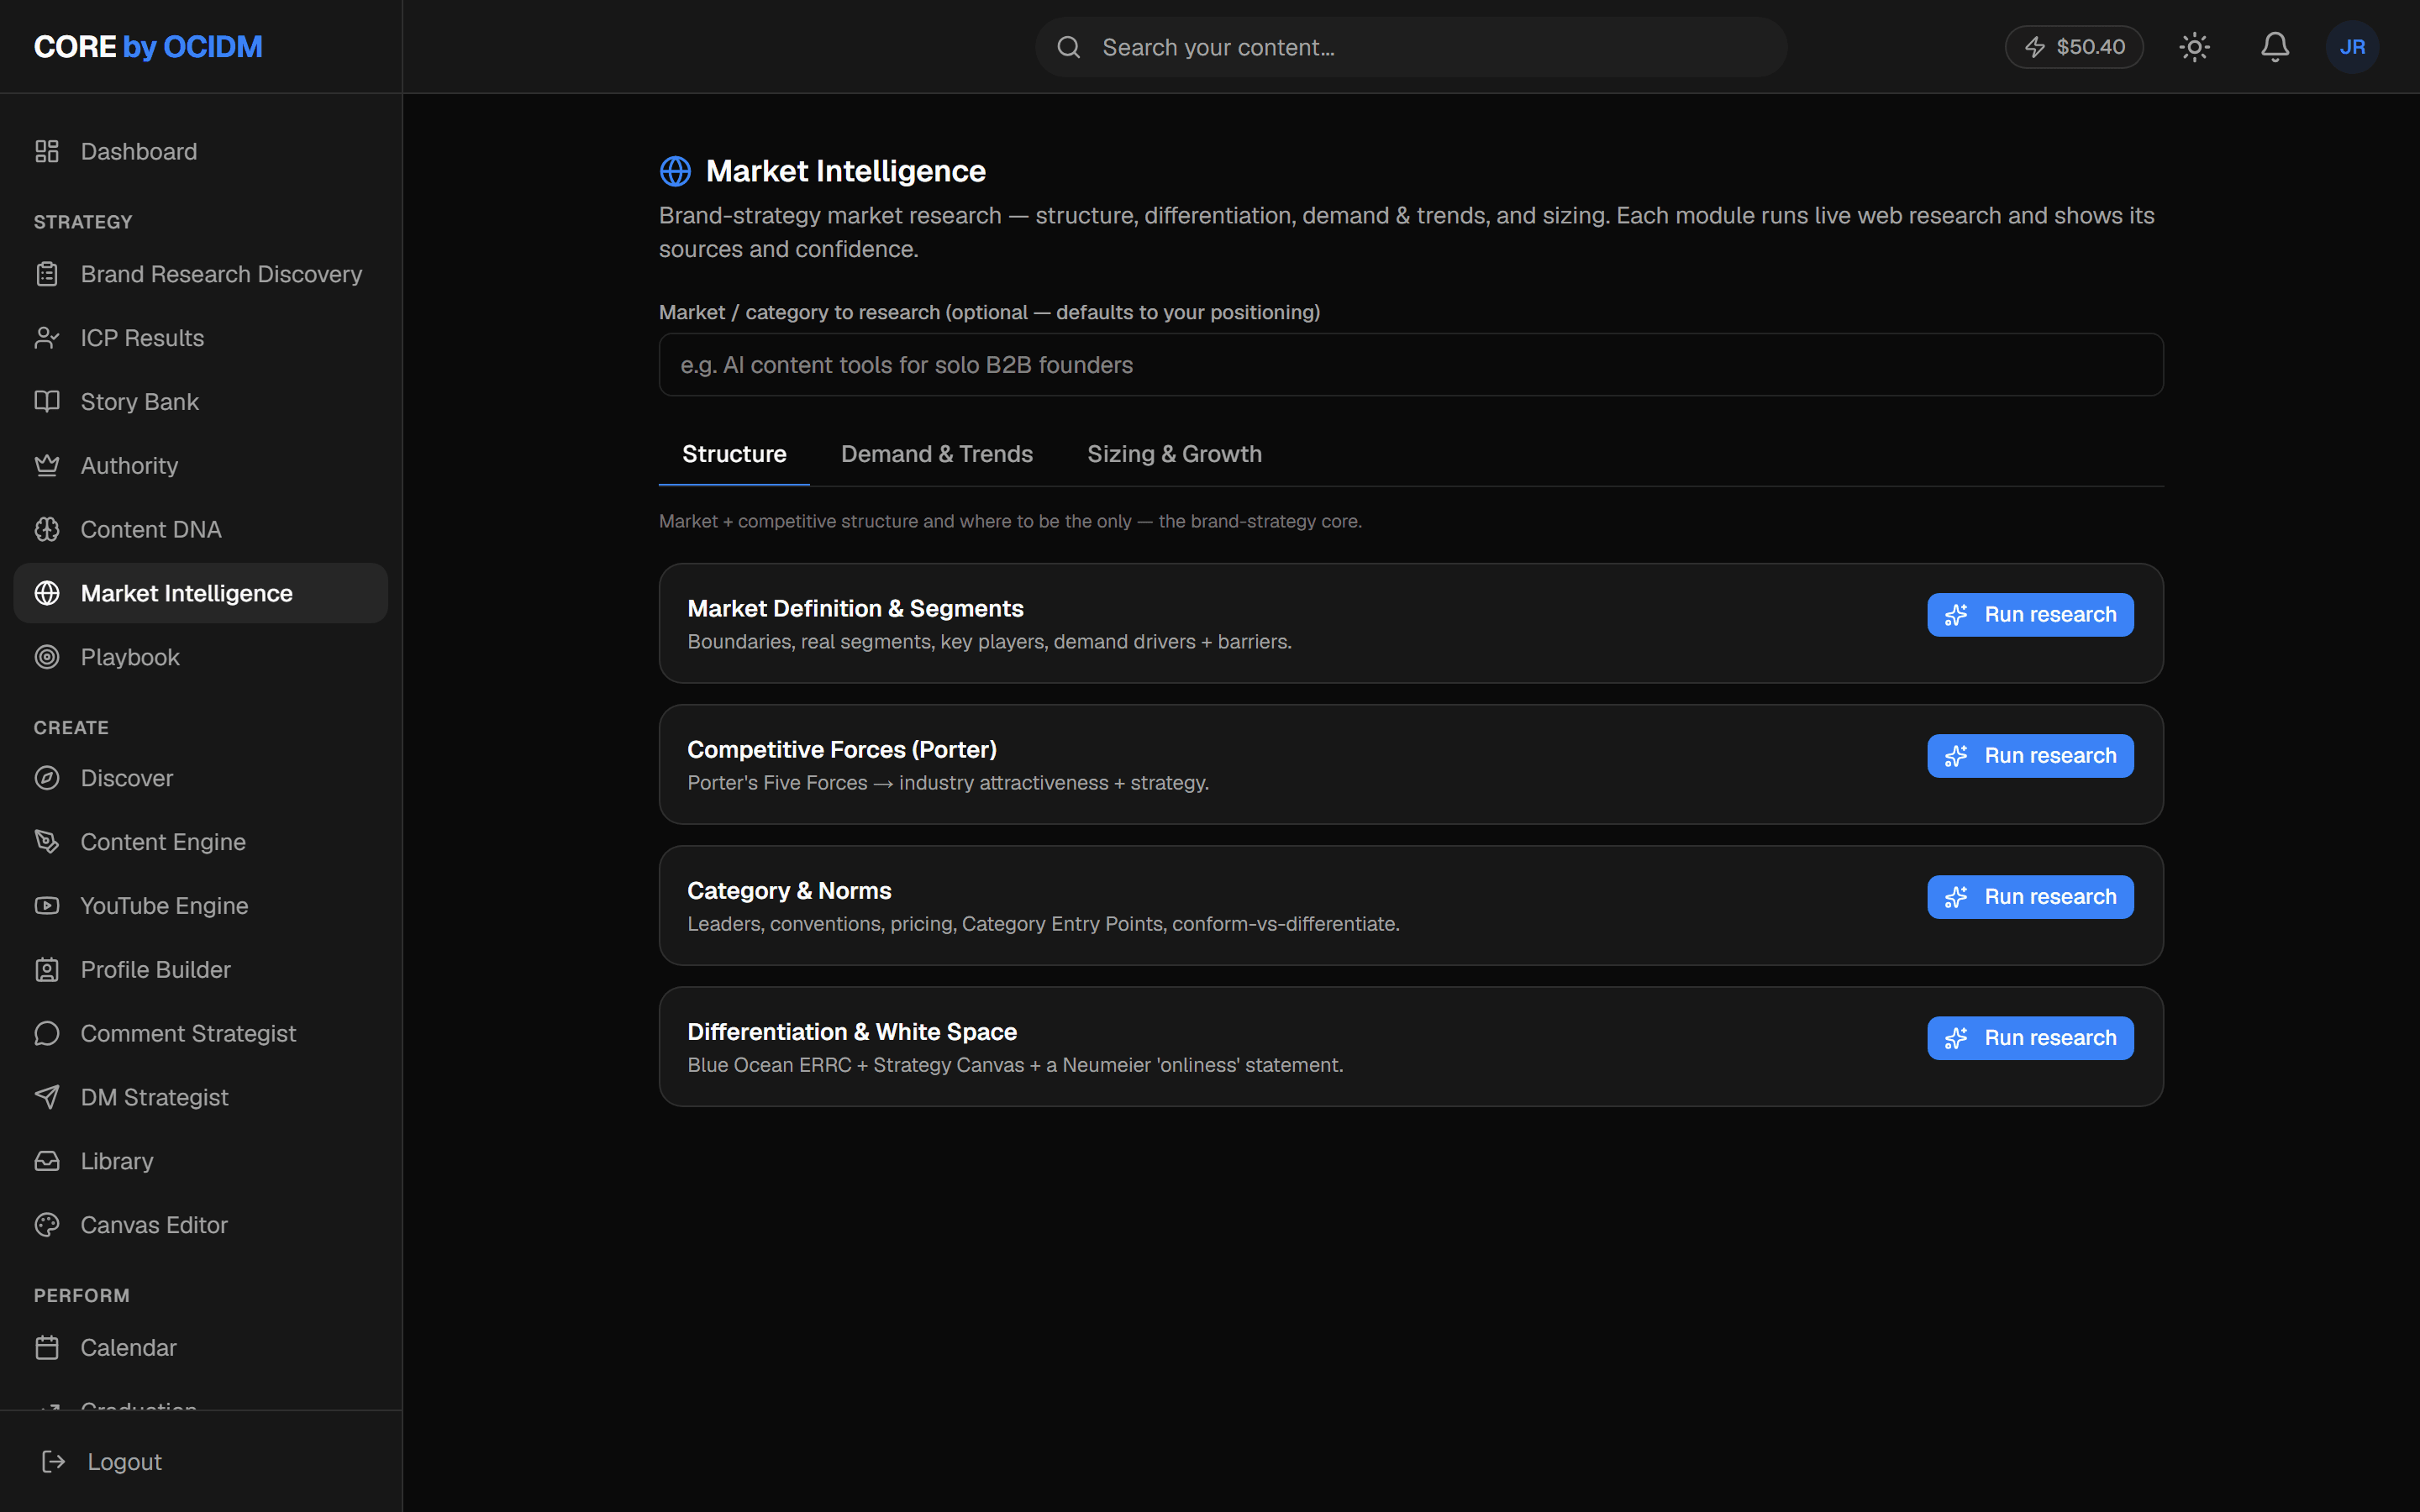Viewport: 2420px width, 1512px height.
Task: Click the CREATE section label
Action: 71,728
